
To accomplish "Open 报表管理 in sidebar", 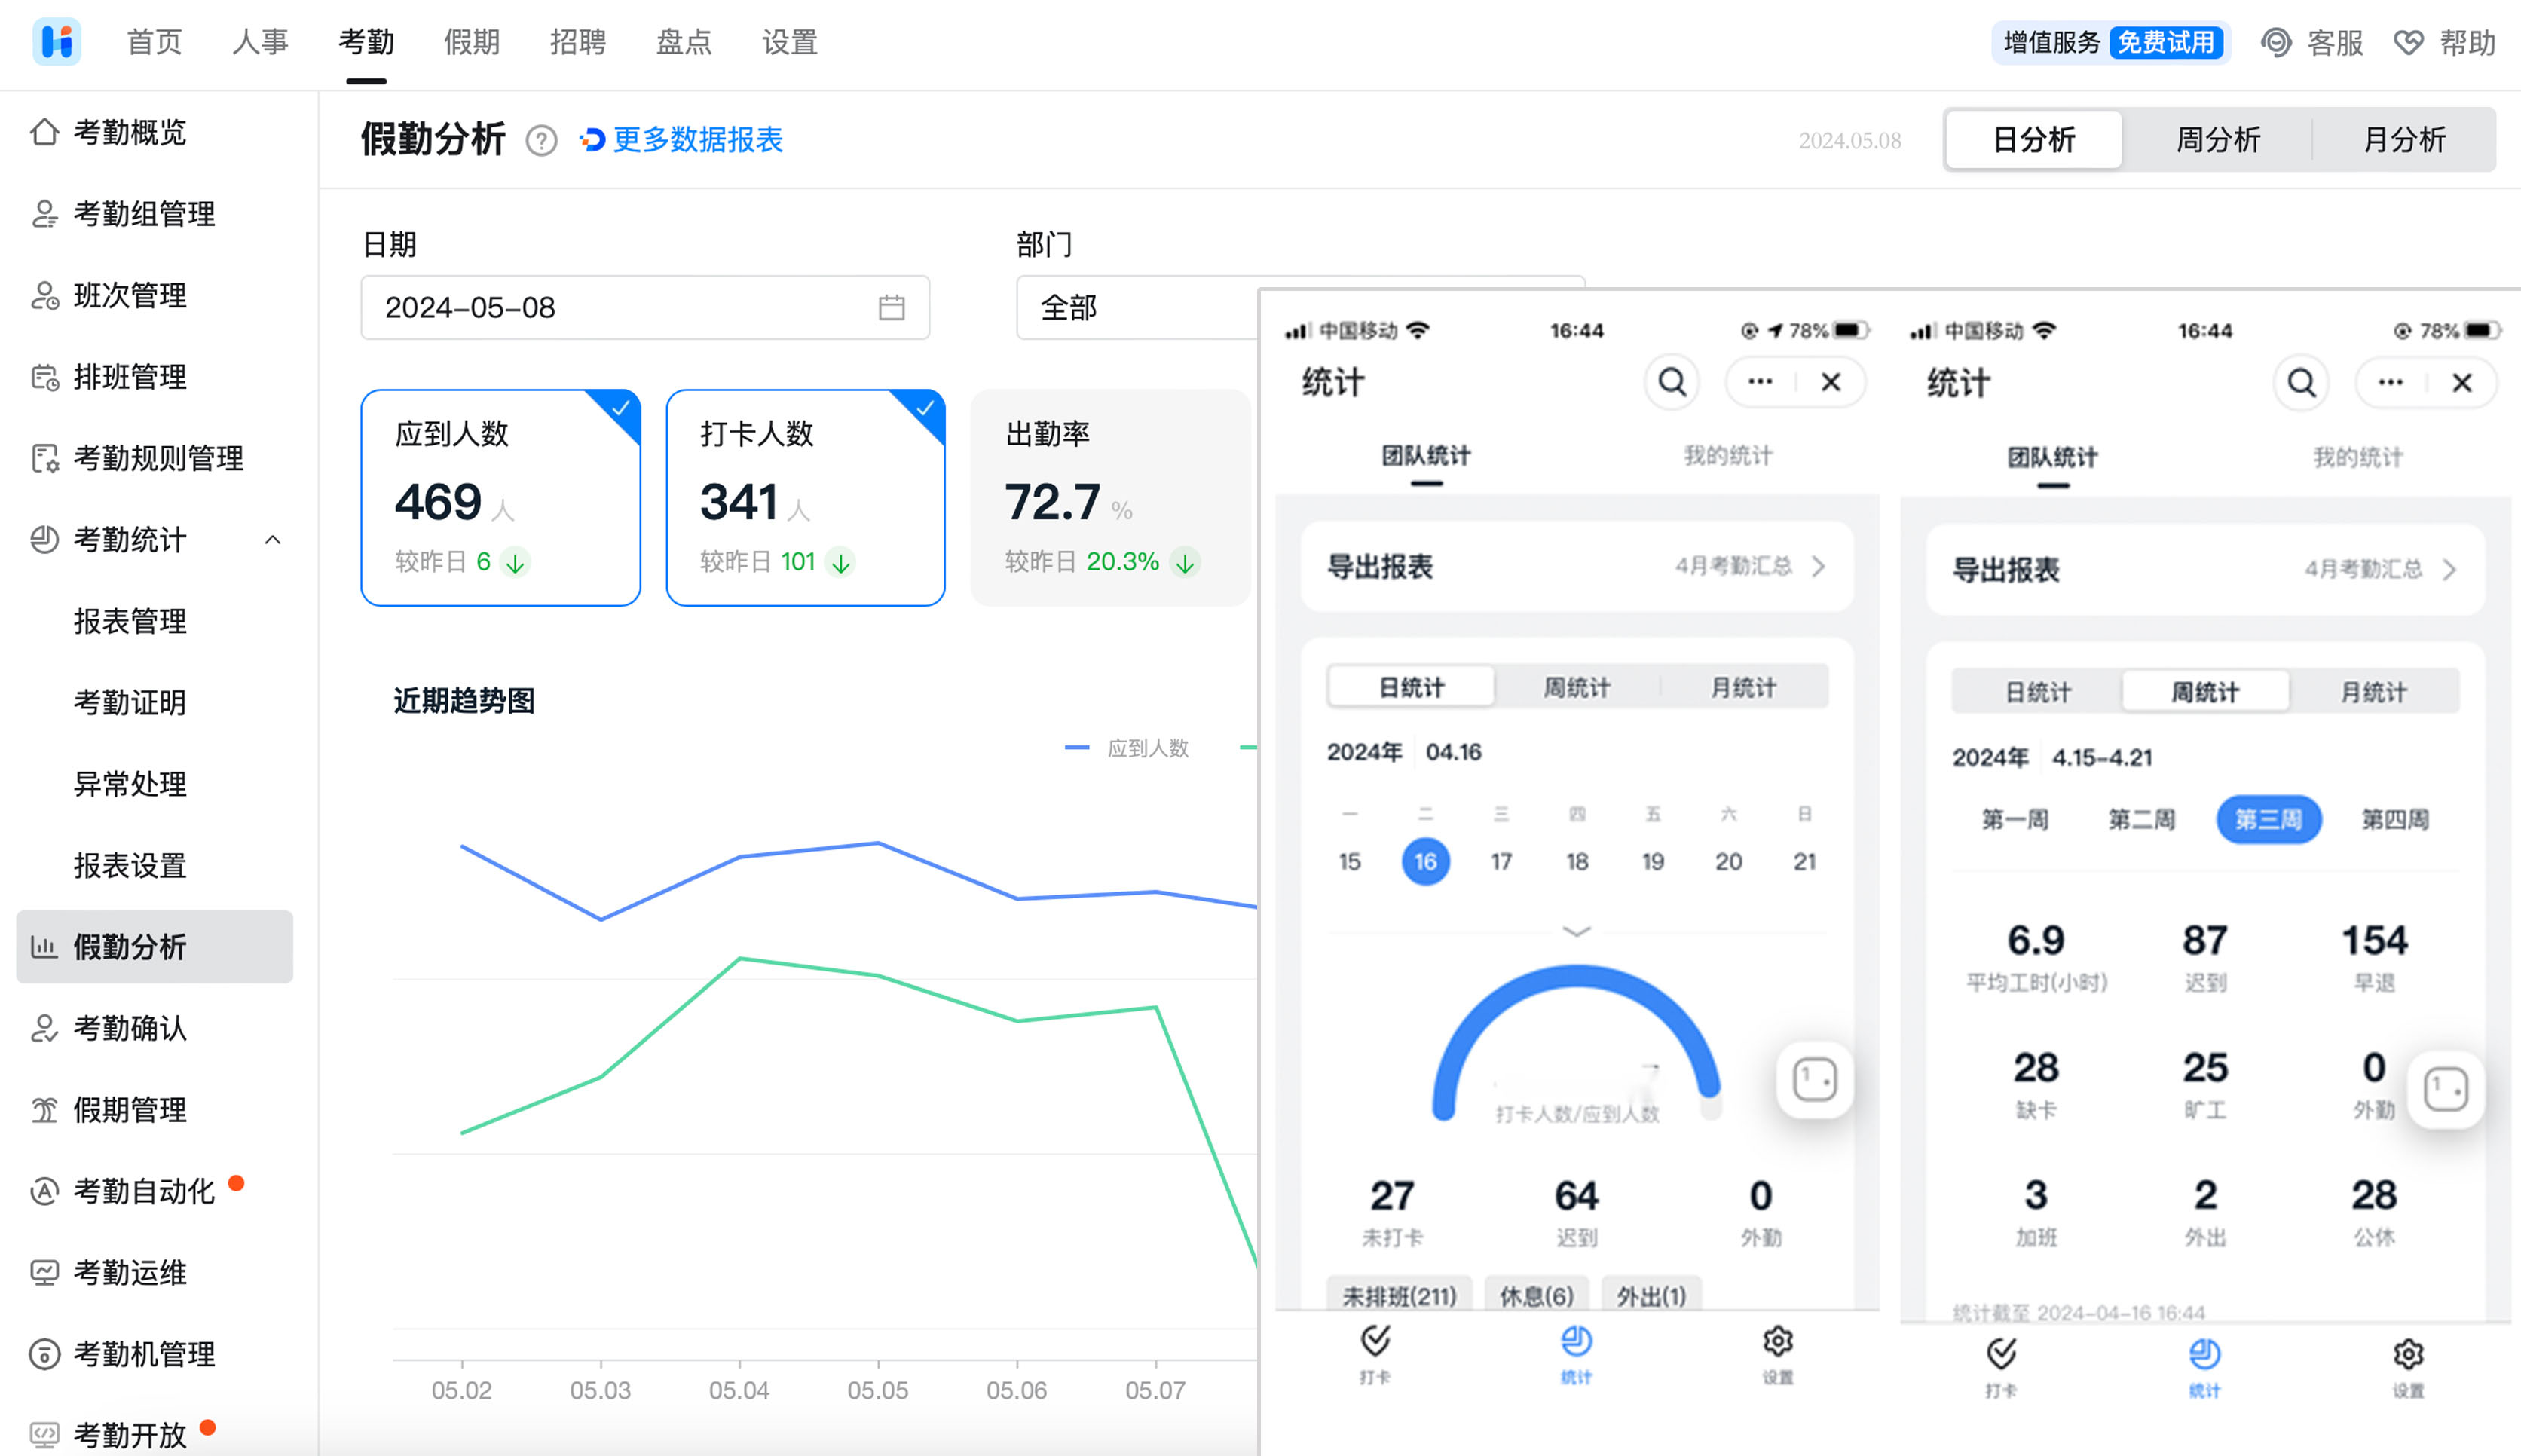I will [130, 621].
